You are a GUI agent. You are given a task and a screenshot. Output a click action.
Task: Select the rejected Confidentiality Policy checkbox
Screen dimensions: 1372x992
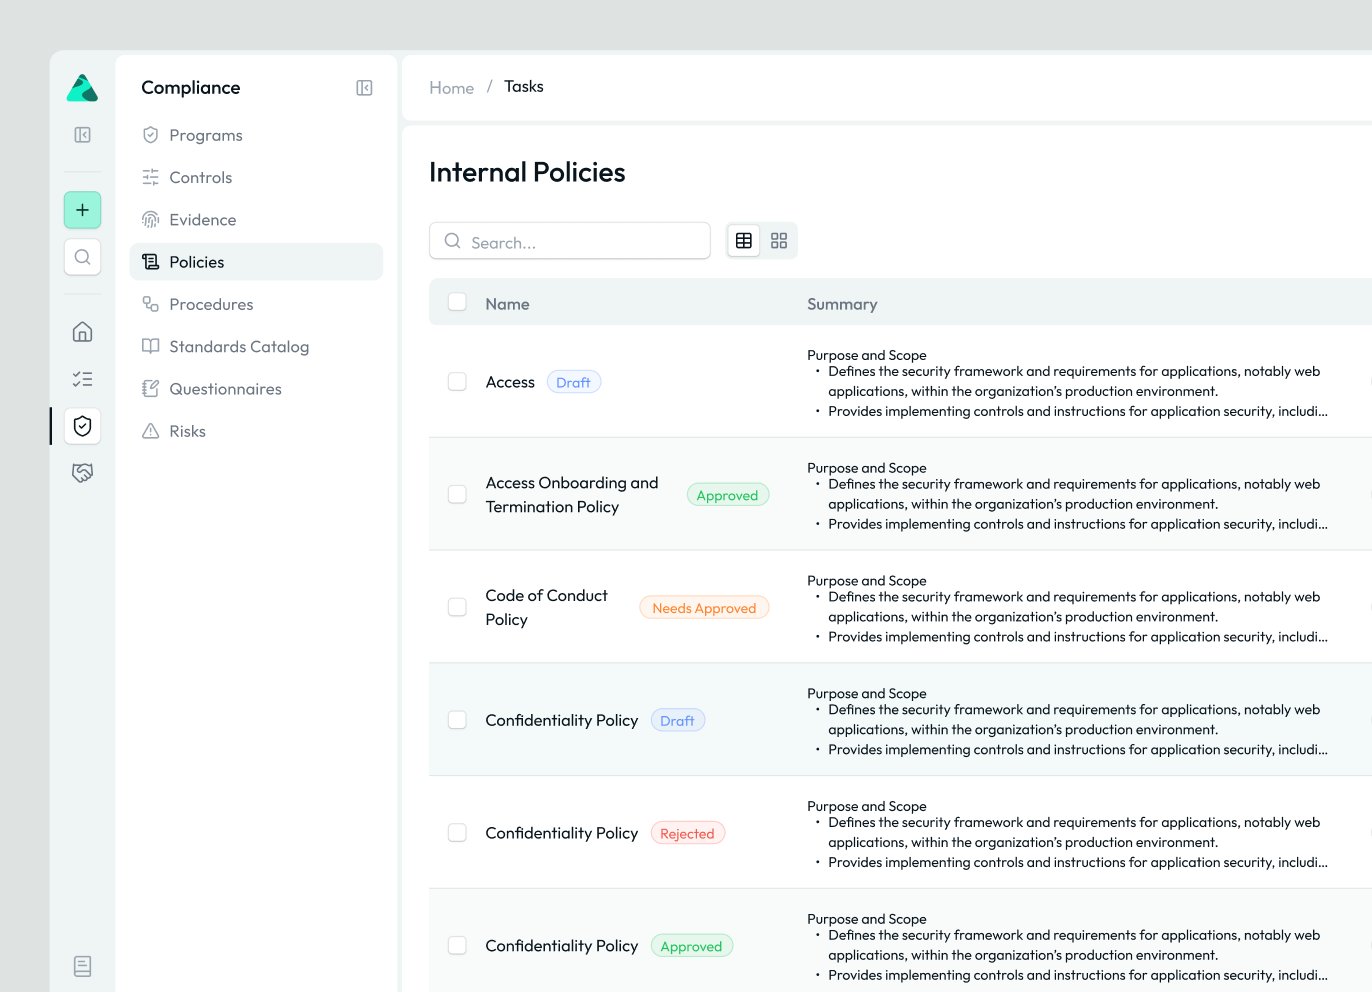coord(457,833)
